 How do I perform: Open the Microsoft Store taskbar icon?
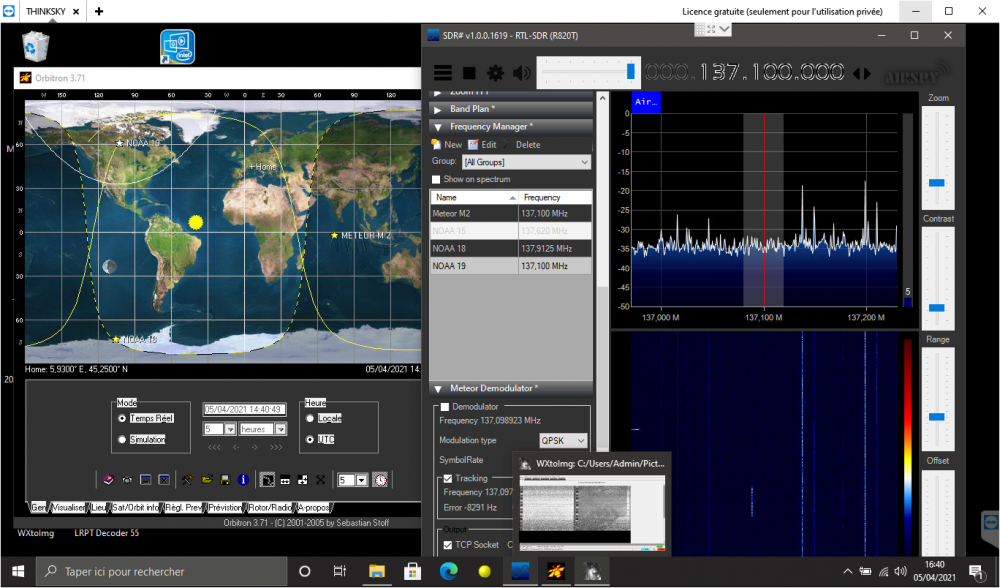pos(413,571)
